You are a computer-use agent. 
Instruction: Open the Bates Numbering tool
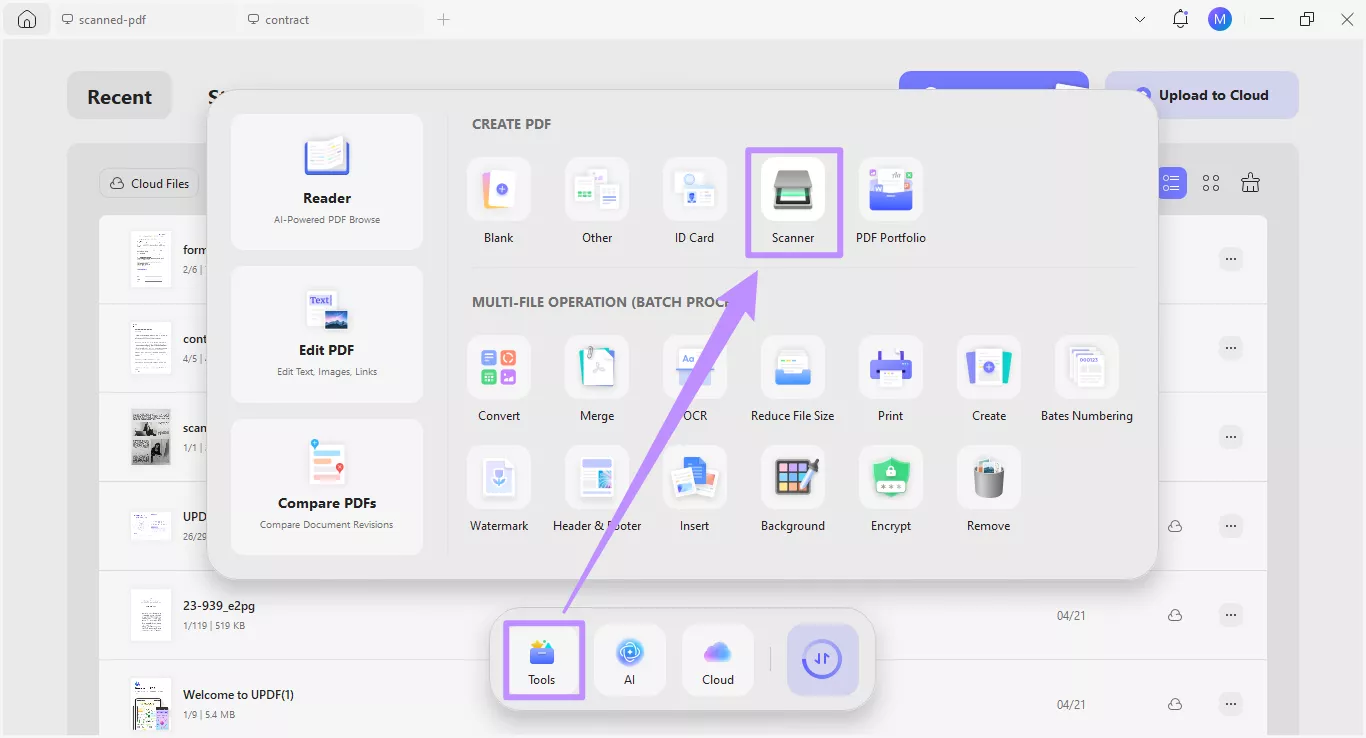click(1086, 380)
